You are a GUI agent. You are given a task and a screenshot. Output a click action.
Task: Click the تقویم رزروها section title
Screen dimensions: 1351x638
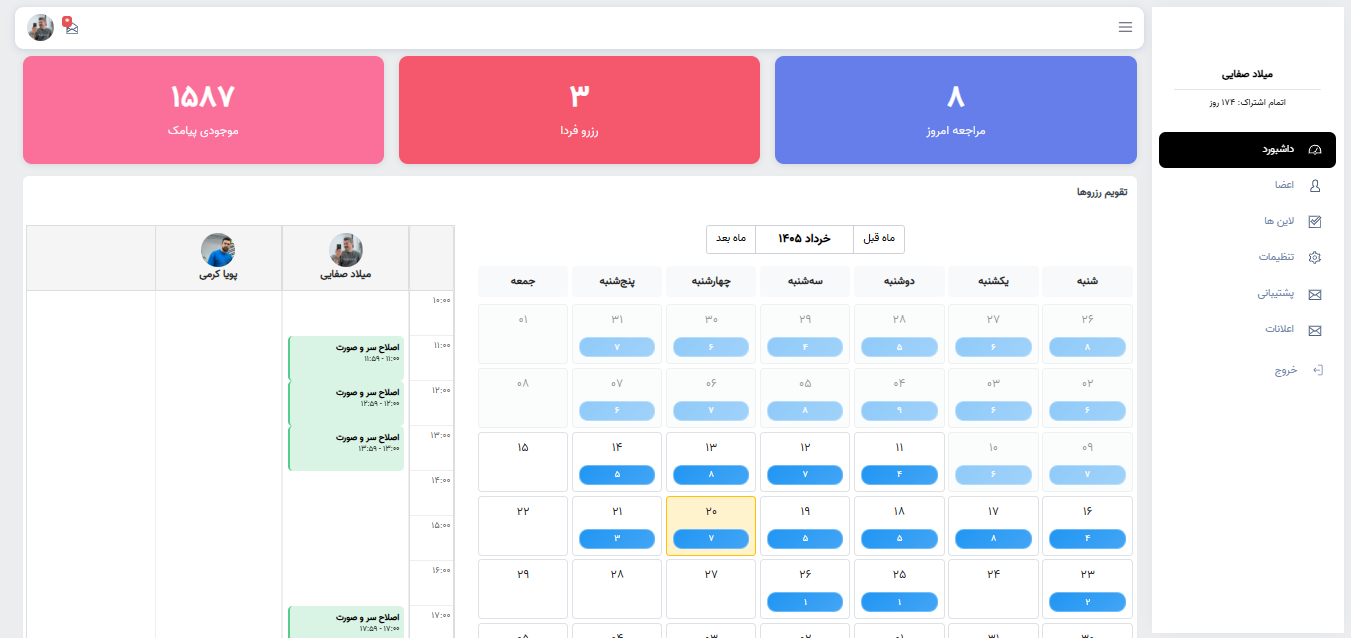click(1102, 191)
